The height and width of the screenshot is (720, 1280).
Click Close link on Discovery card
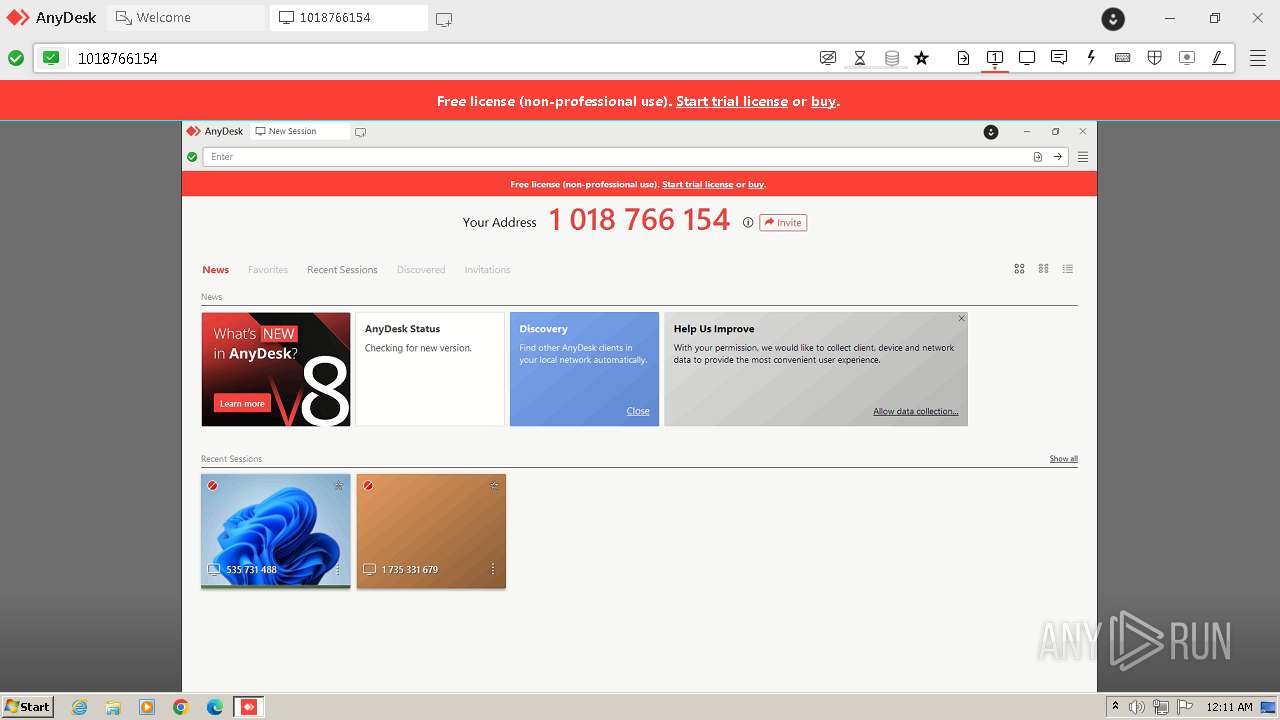638,411
